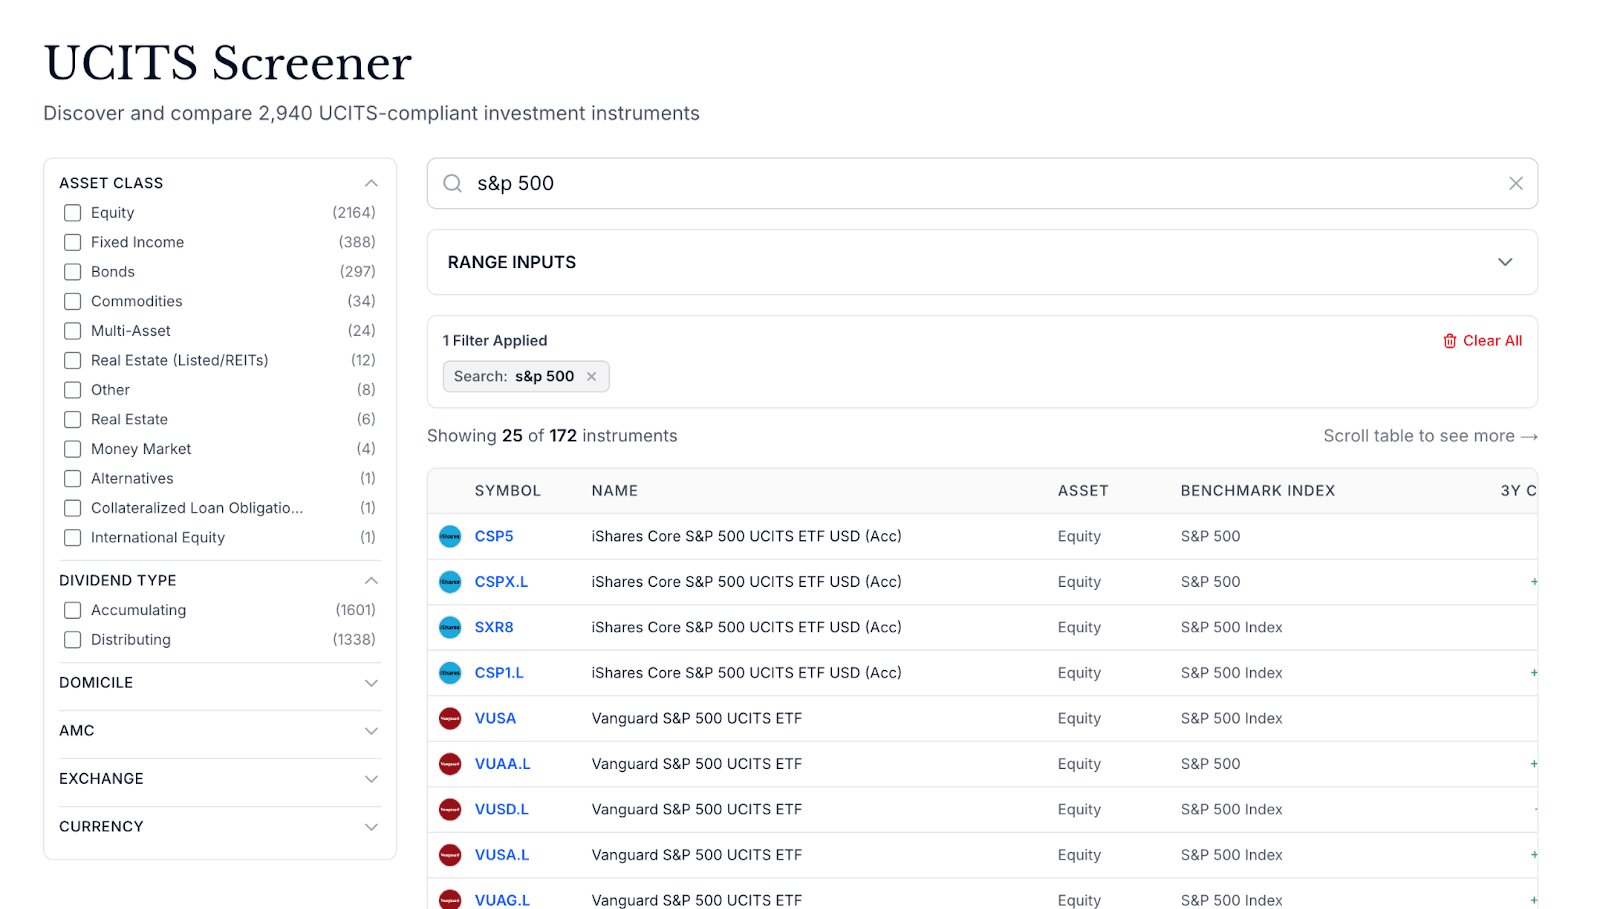This screenshot has height=909, width=1600.
Task: Click into the 's&p 500' search field
Action: (982, 183)
